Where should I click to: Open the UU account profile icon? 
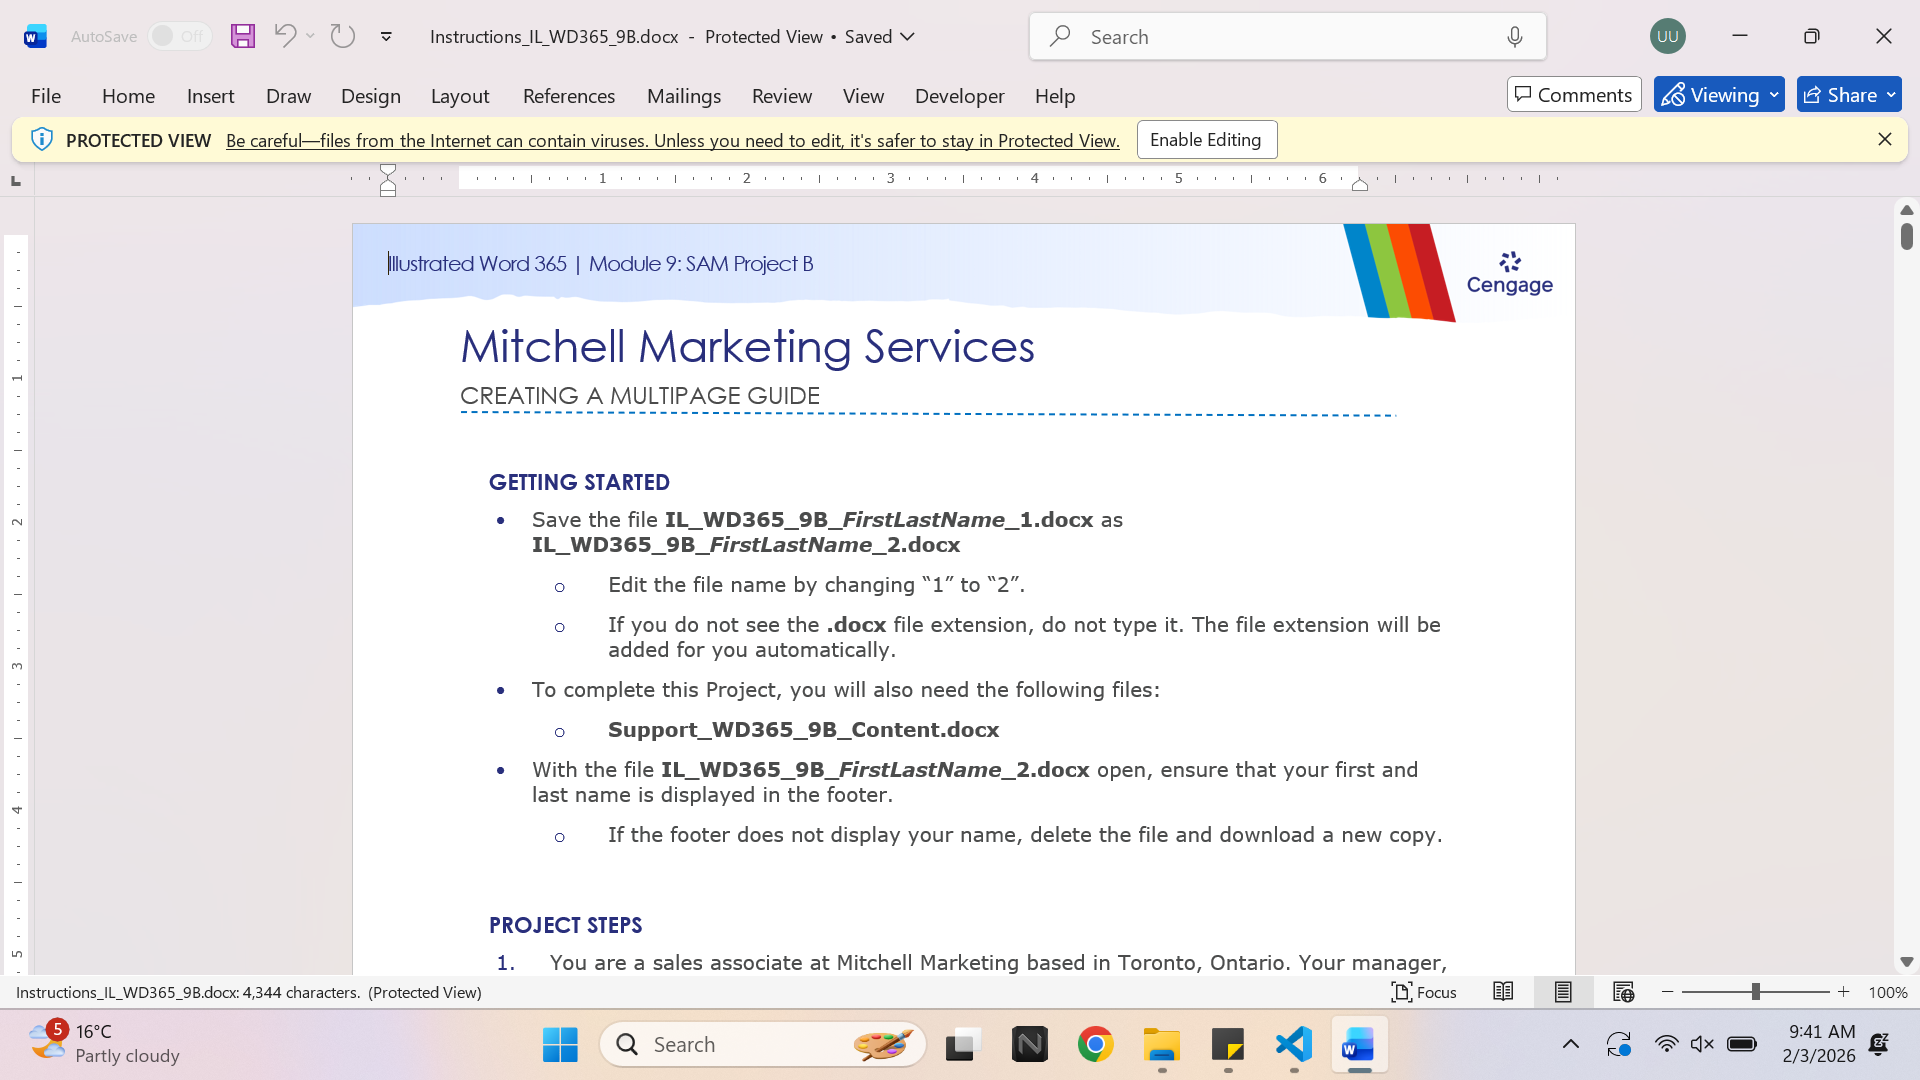(x=1668, y=36)
